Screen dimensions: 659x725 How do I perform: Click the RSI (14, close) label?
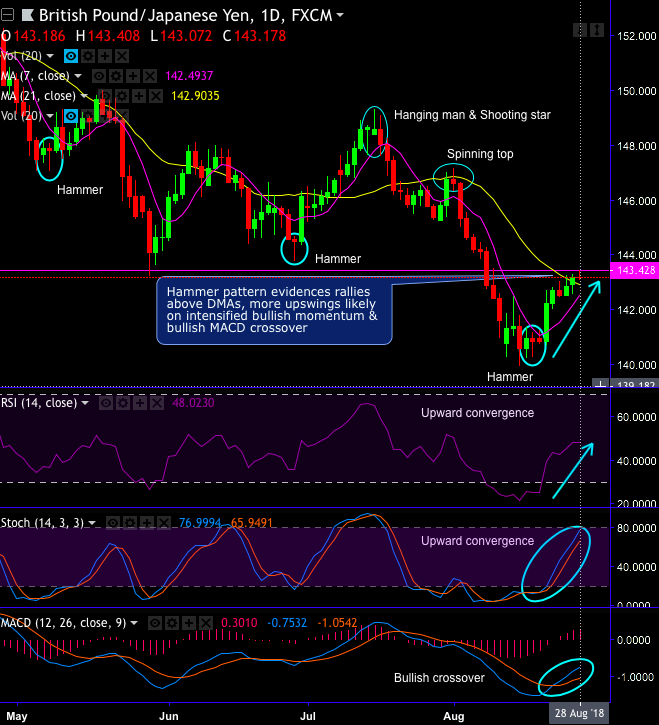[x=39, y=403]
